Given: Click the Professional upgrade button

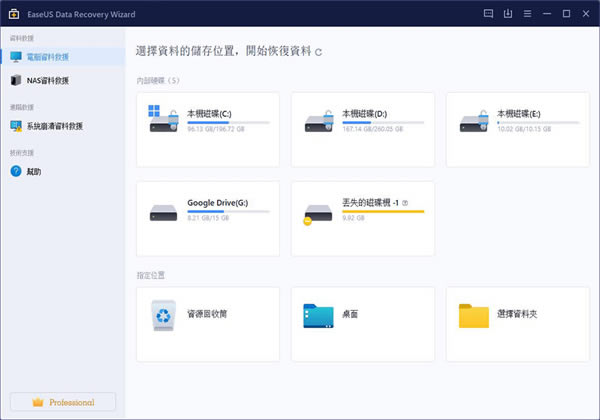Looking at the screenshot, I should (63, 402).
